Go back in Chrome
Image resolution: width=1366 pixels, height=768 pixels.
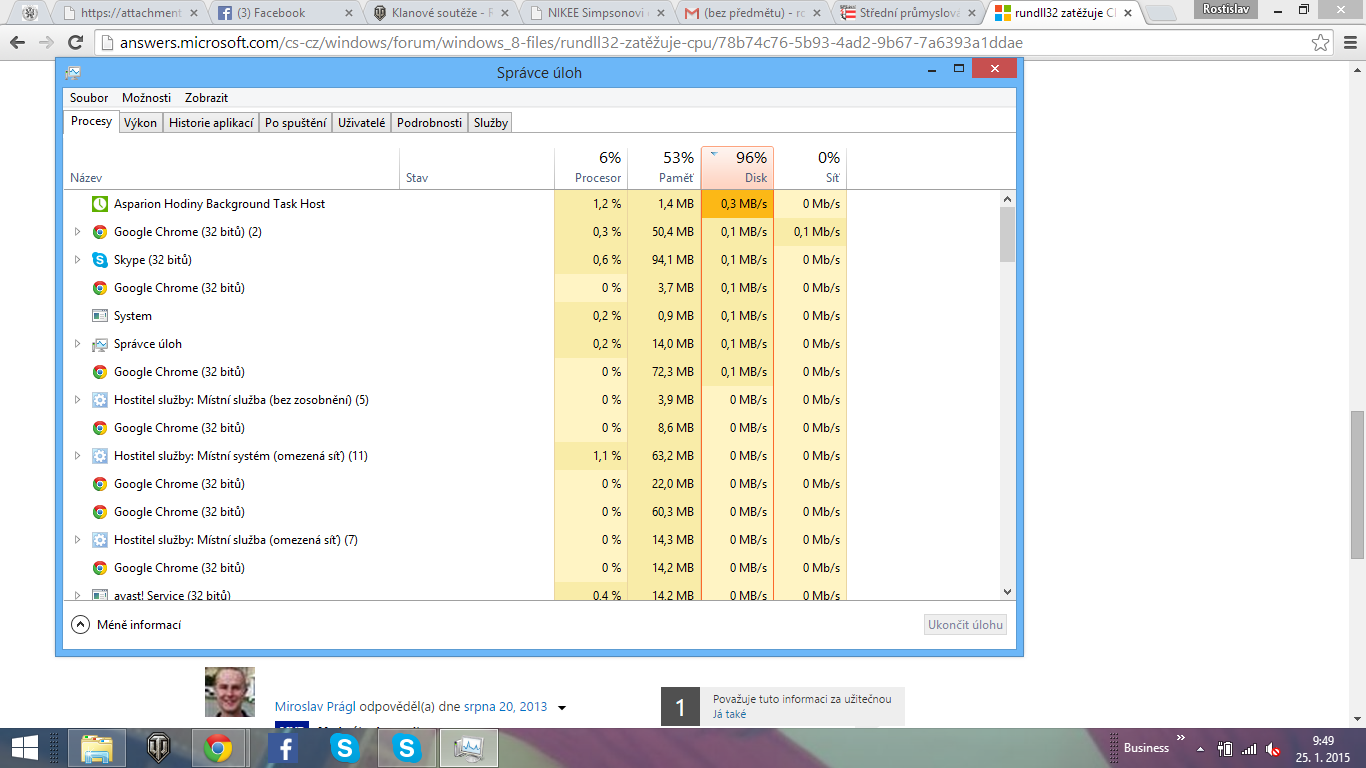[x=18, y=43]
